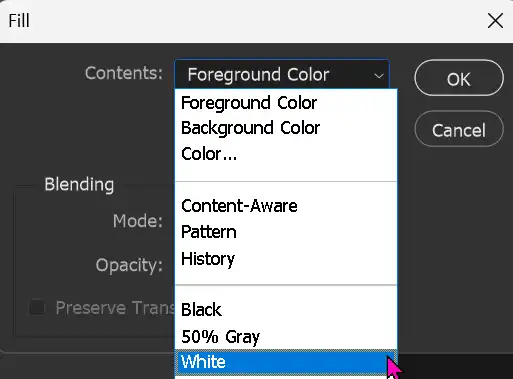Collapse the Contents dropdown arrow

tap(379, 76)
